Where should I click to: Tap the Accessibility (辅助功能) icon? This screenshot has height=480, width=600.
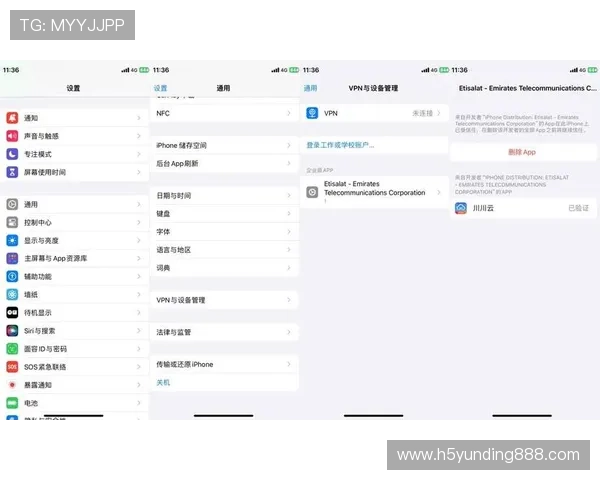(12, 276)
